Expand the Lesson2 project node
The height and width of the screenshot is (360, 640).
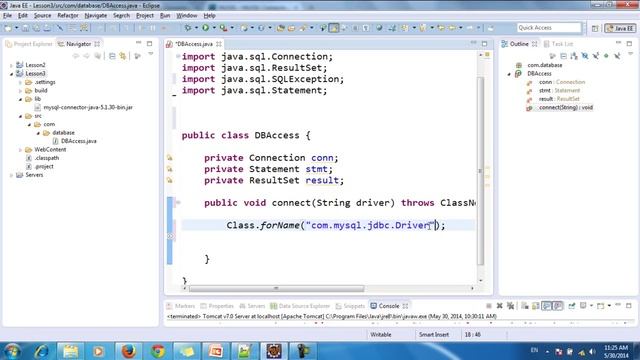click(11, 65)
